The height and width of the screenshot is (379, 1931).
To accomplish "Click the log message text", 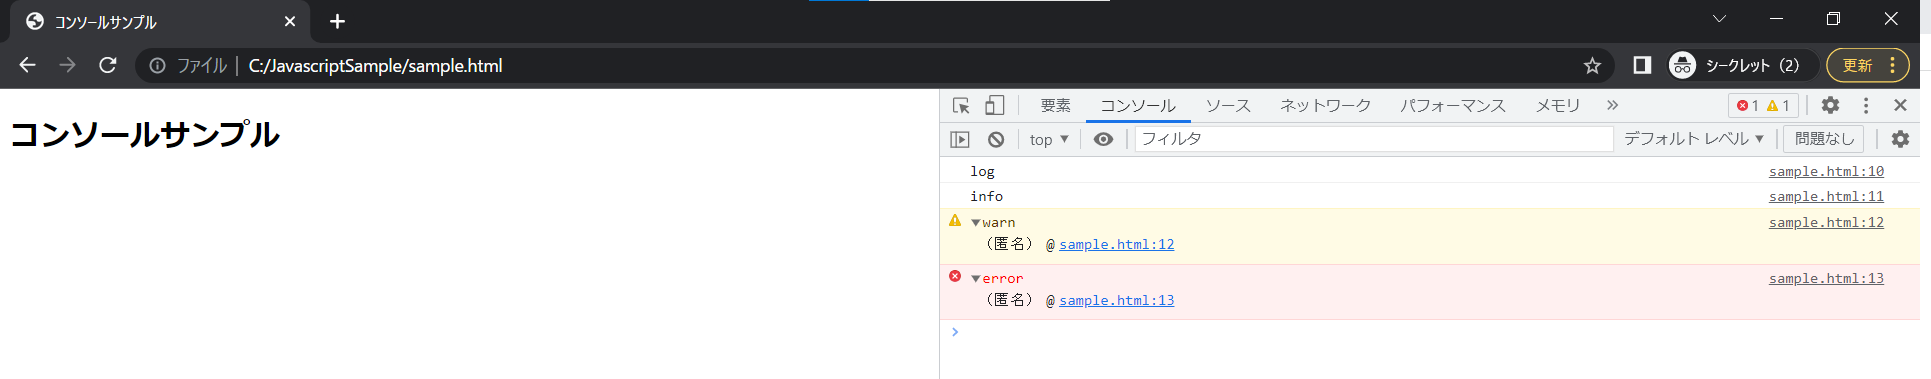I will (x=982, y=171).
